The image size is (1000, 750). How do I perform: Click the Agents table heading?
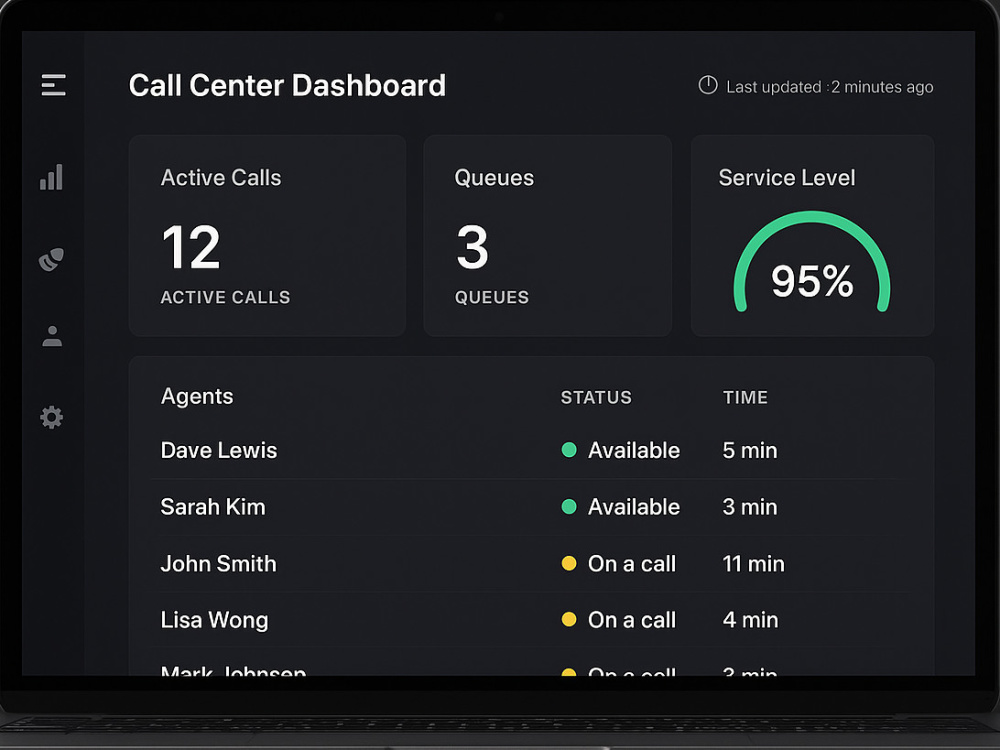pyautogui.click(x=197, y=396)
